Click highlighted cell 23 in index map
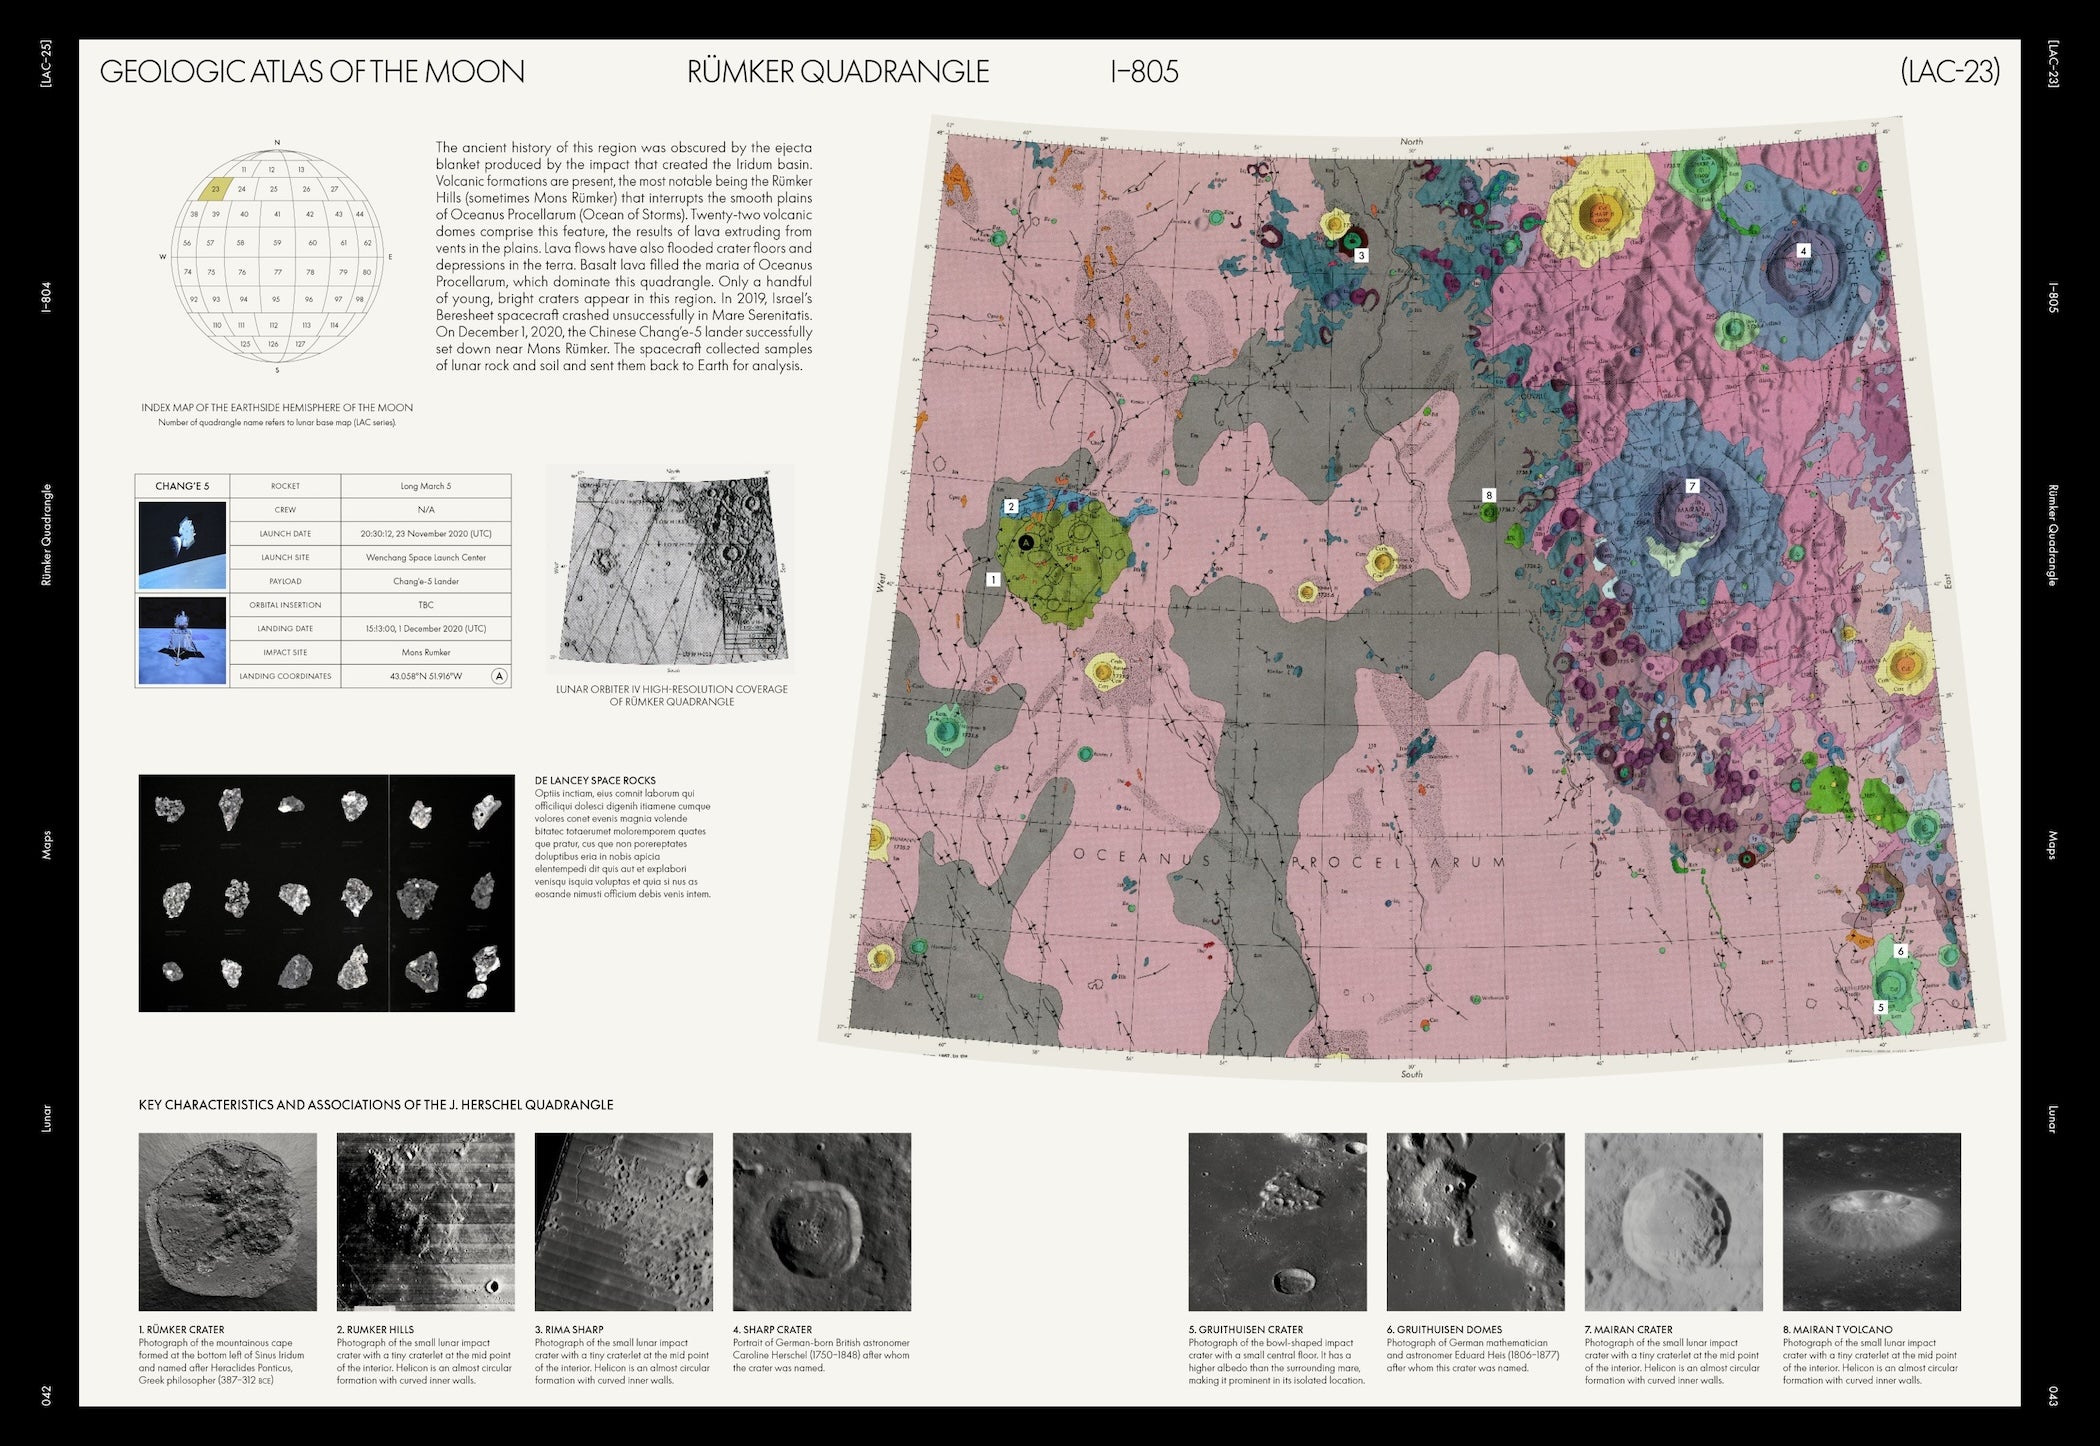2100x1446 pixels. (x=216, y=189)
